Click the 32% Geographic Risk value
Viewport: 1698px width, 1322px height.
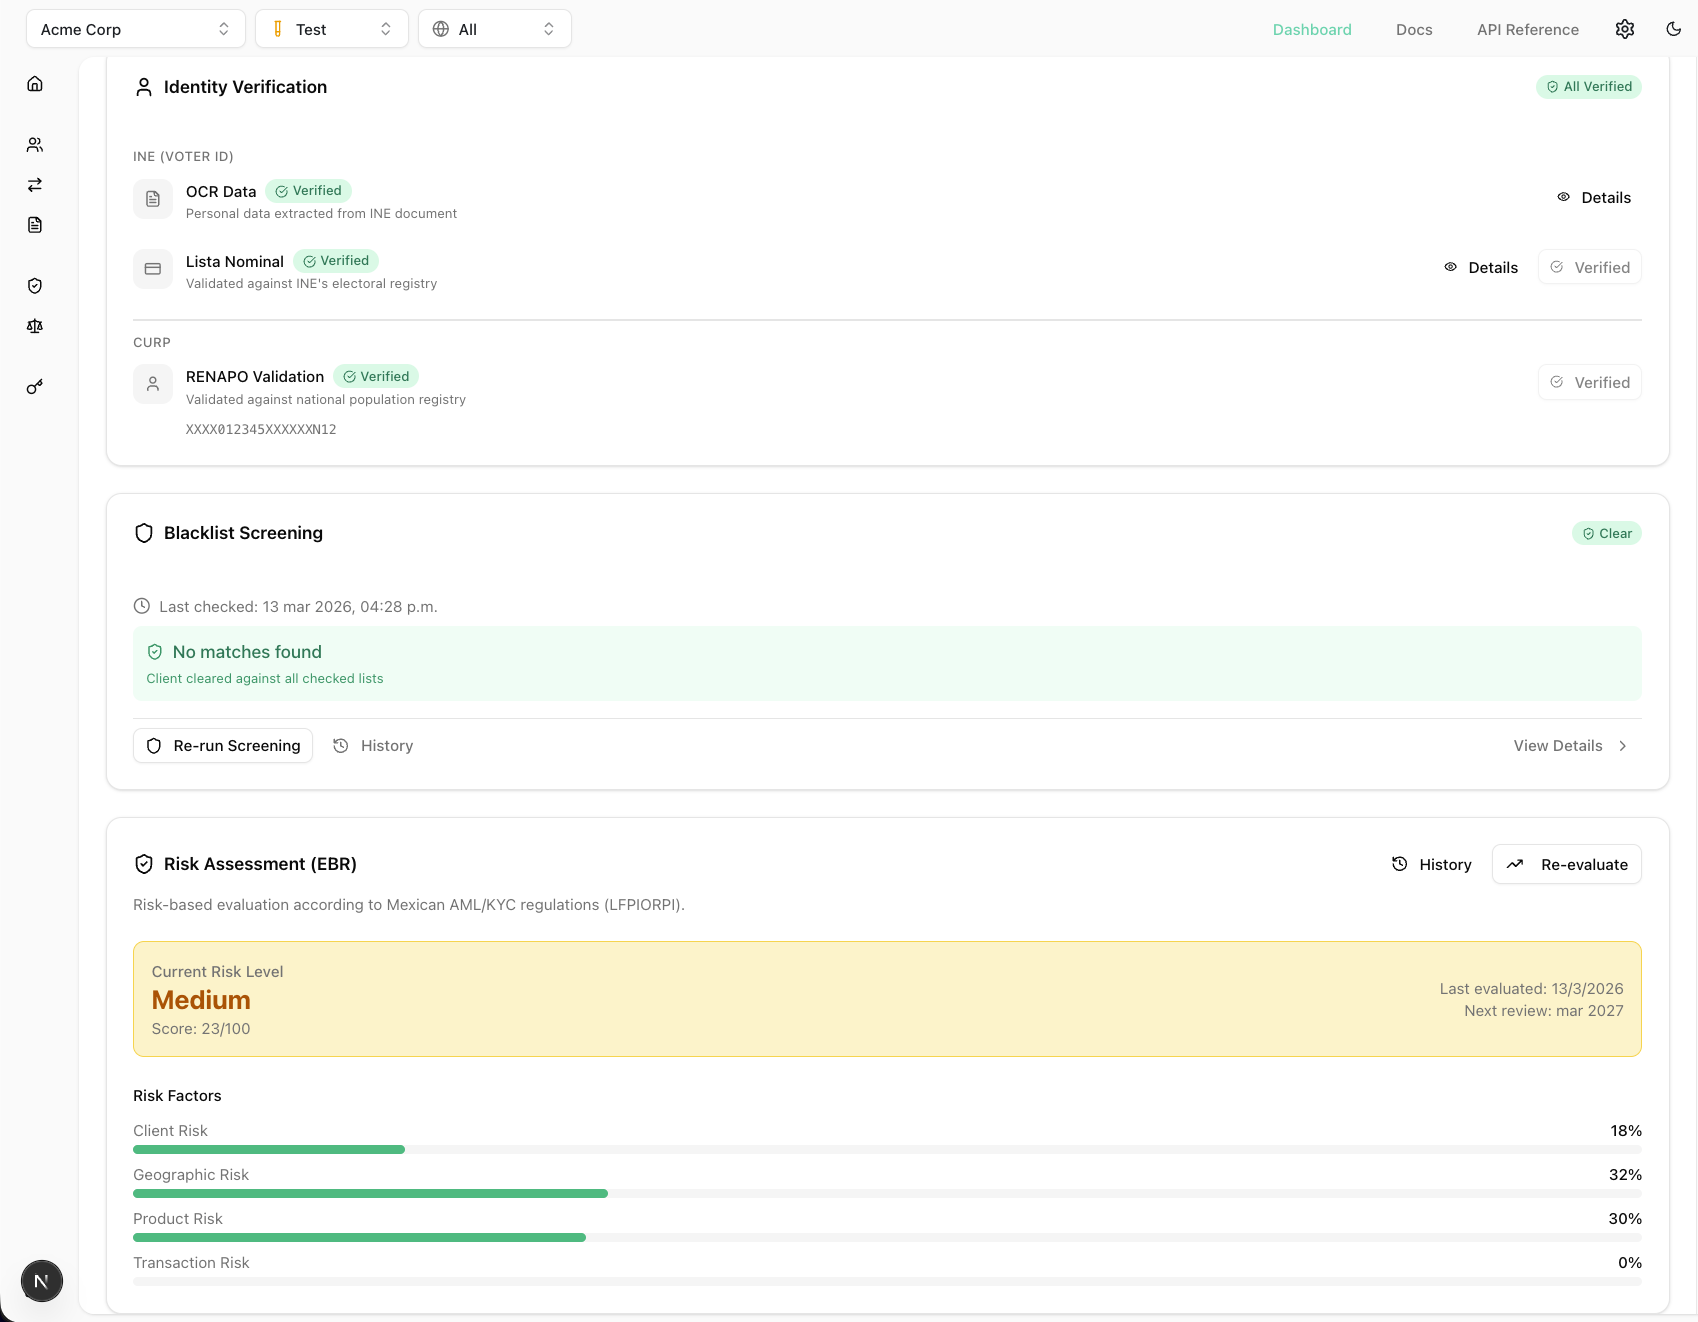pos(1625,1175)
